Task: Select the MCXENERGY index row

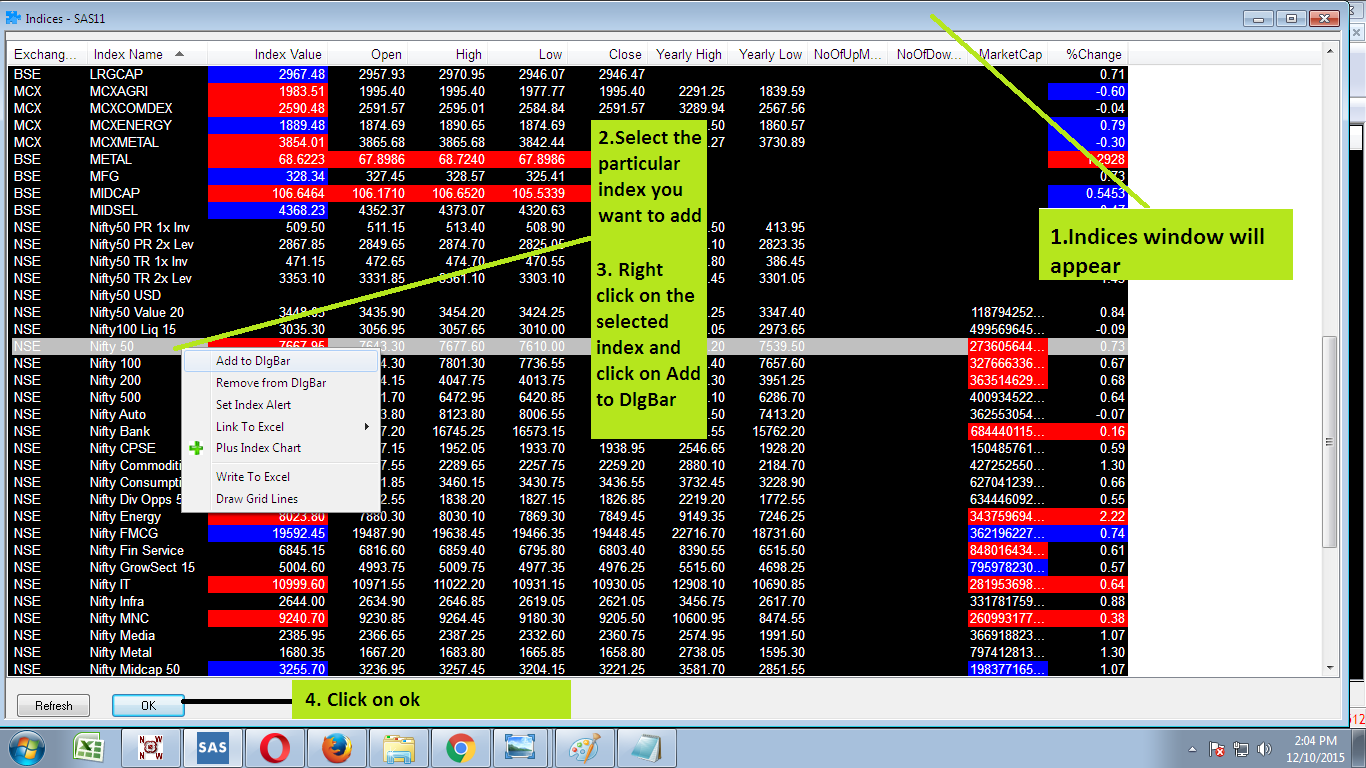Action: tap(568, 125)
